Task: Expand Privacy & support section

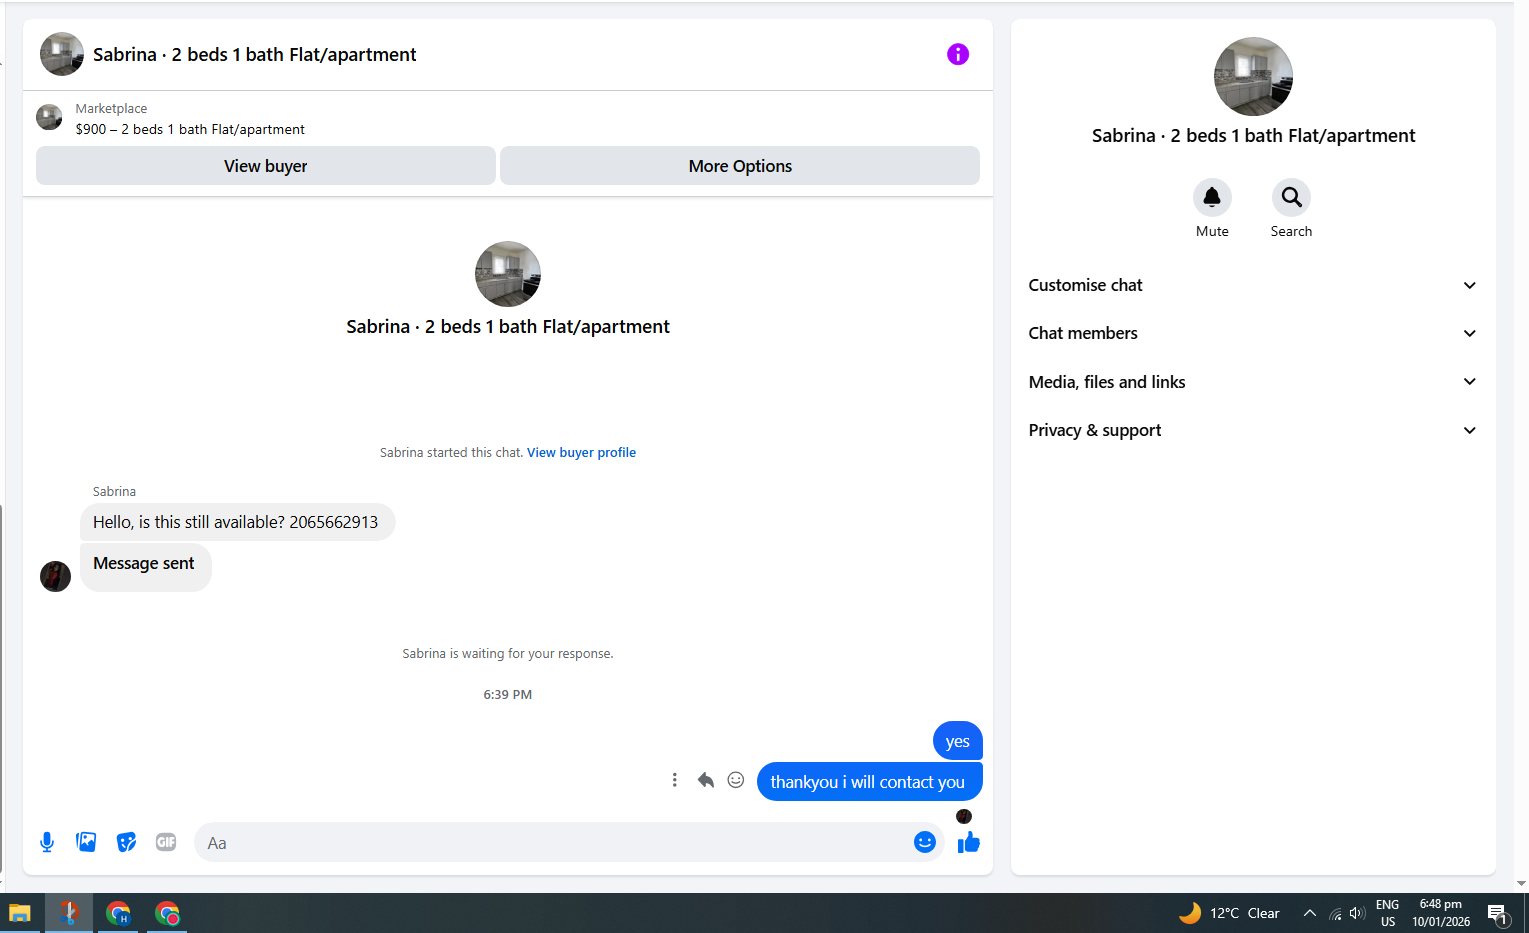Action: [x=1253, y=430]
